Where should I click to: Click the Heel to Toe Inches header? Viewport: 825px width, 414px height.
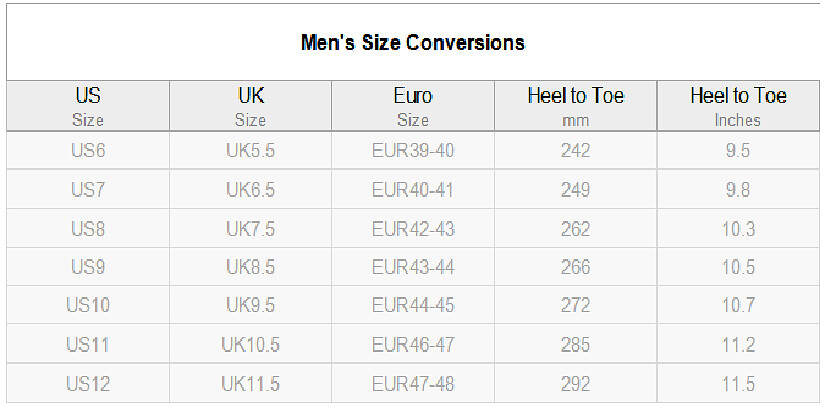click(x=738, y=107)
